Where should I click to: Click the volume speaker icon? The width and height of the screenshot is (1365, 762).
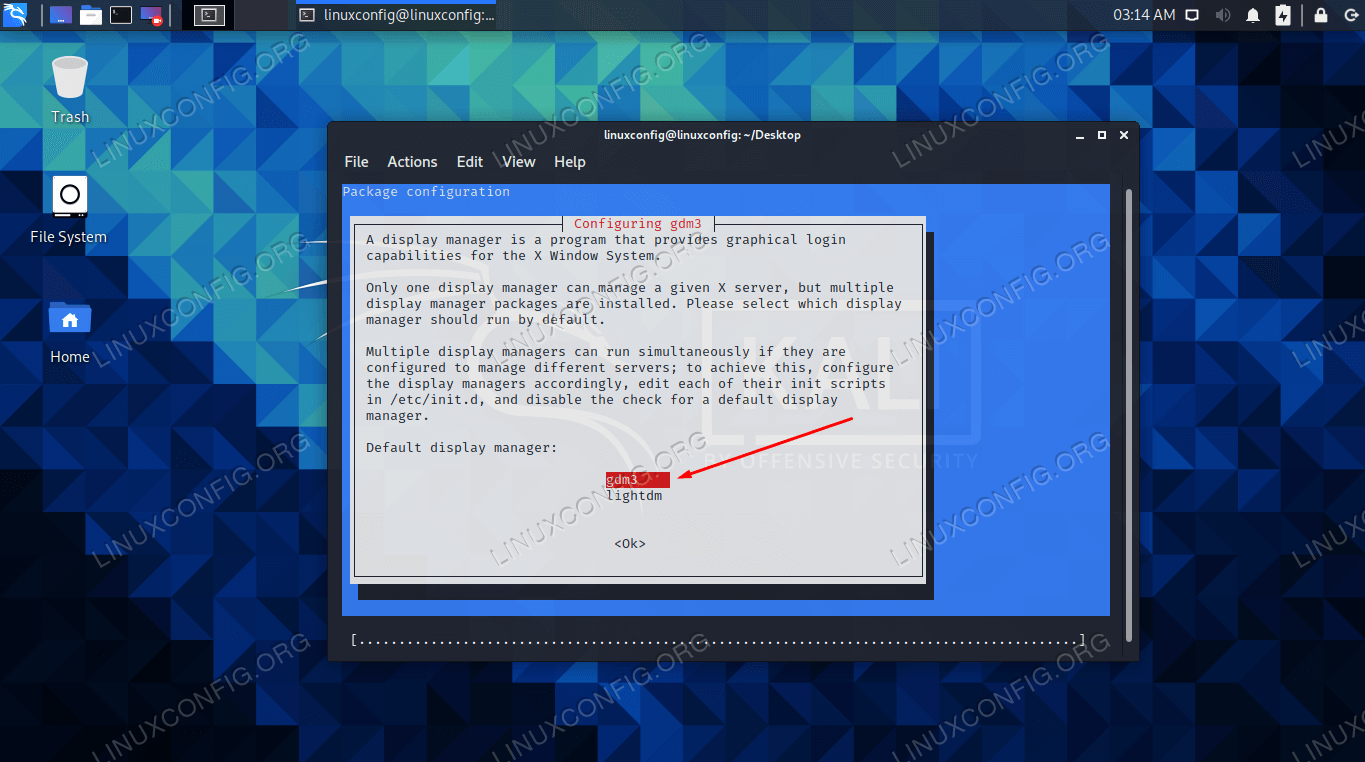[1222, 15]
